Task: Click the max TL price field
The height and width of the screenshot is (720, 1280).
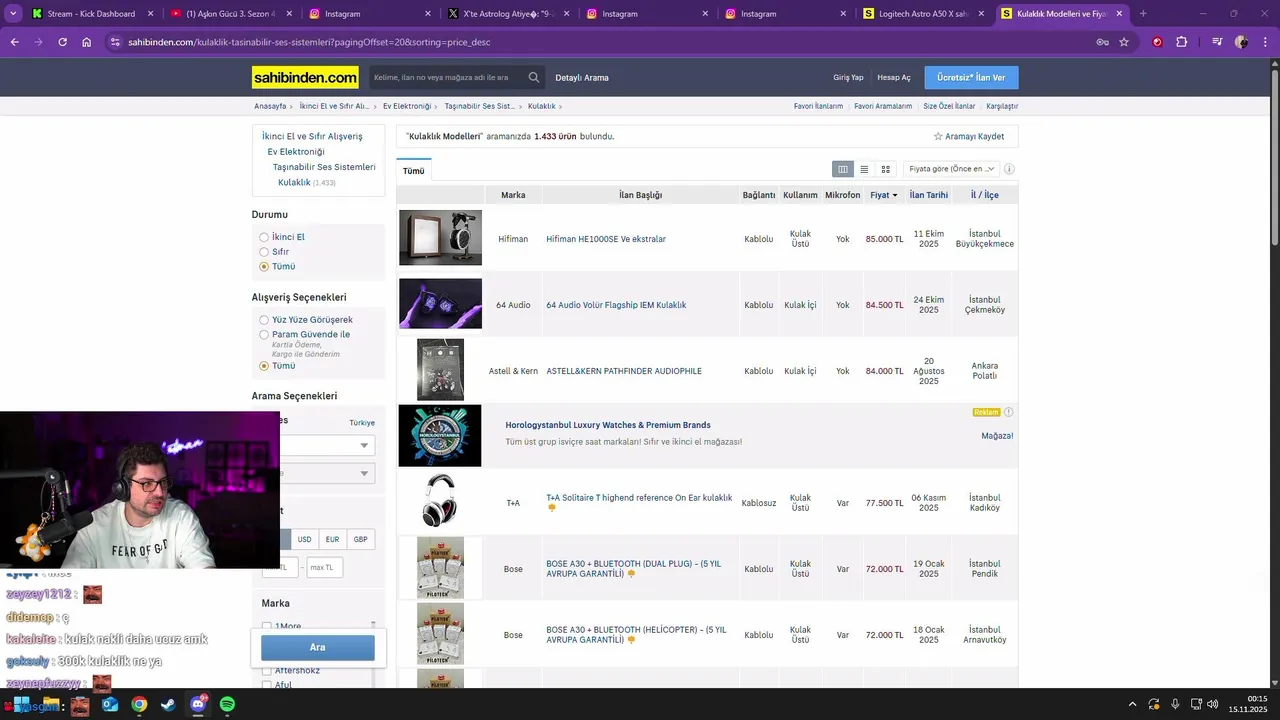Action: coord(325,568)
